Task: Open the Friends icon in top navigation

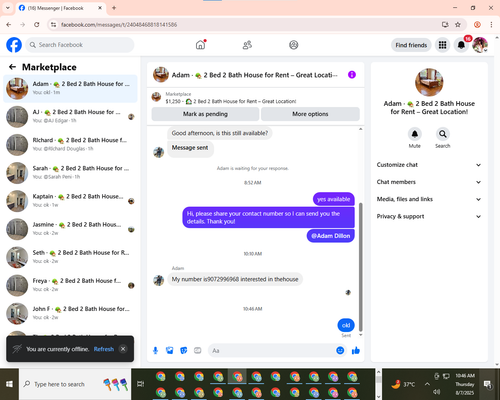Action: (x=247, y=45)
